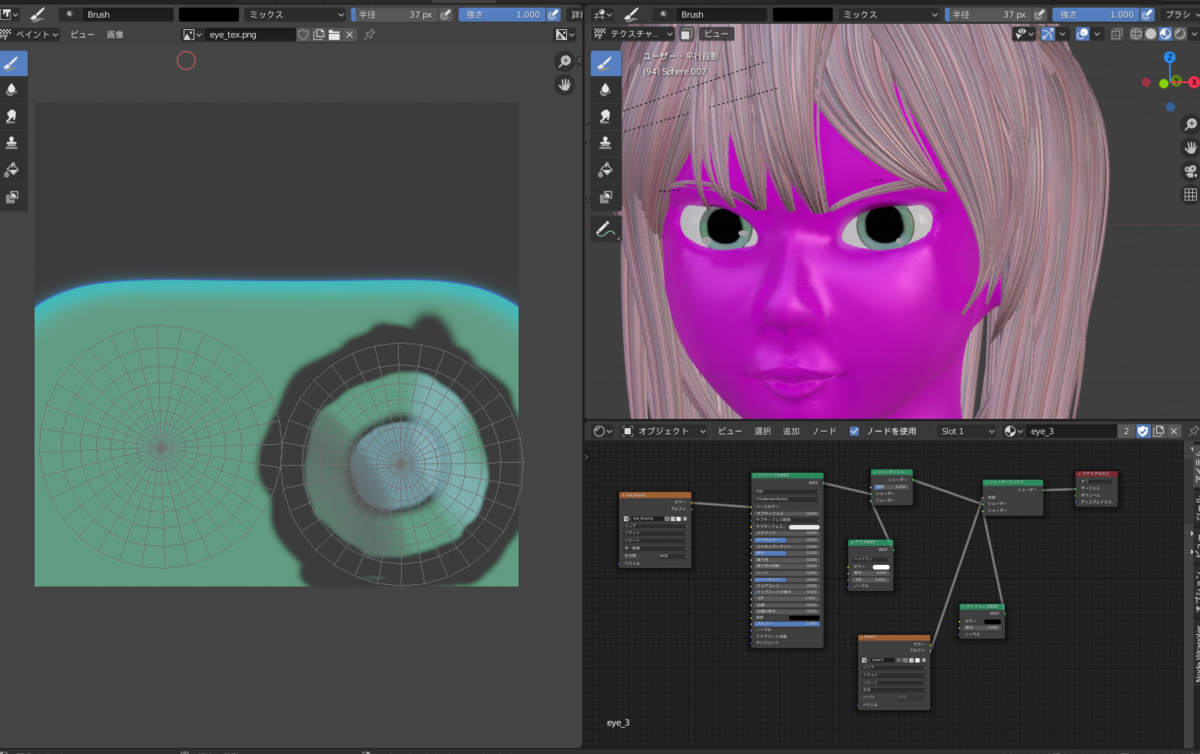Select the Draw tool in 3D viewport toolbar
1200x754 pixels.
(x=605, y=62)
